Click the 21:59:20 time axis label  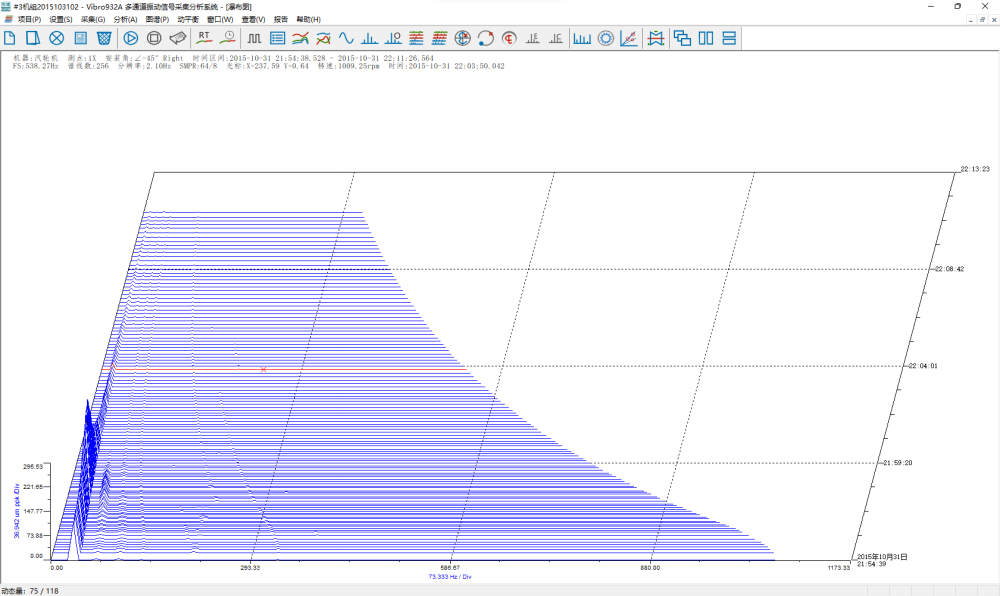click(x=897, y=463)
